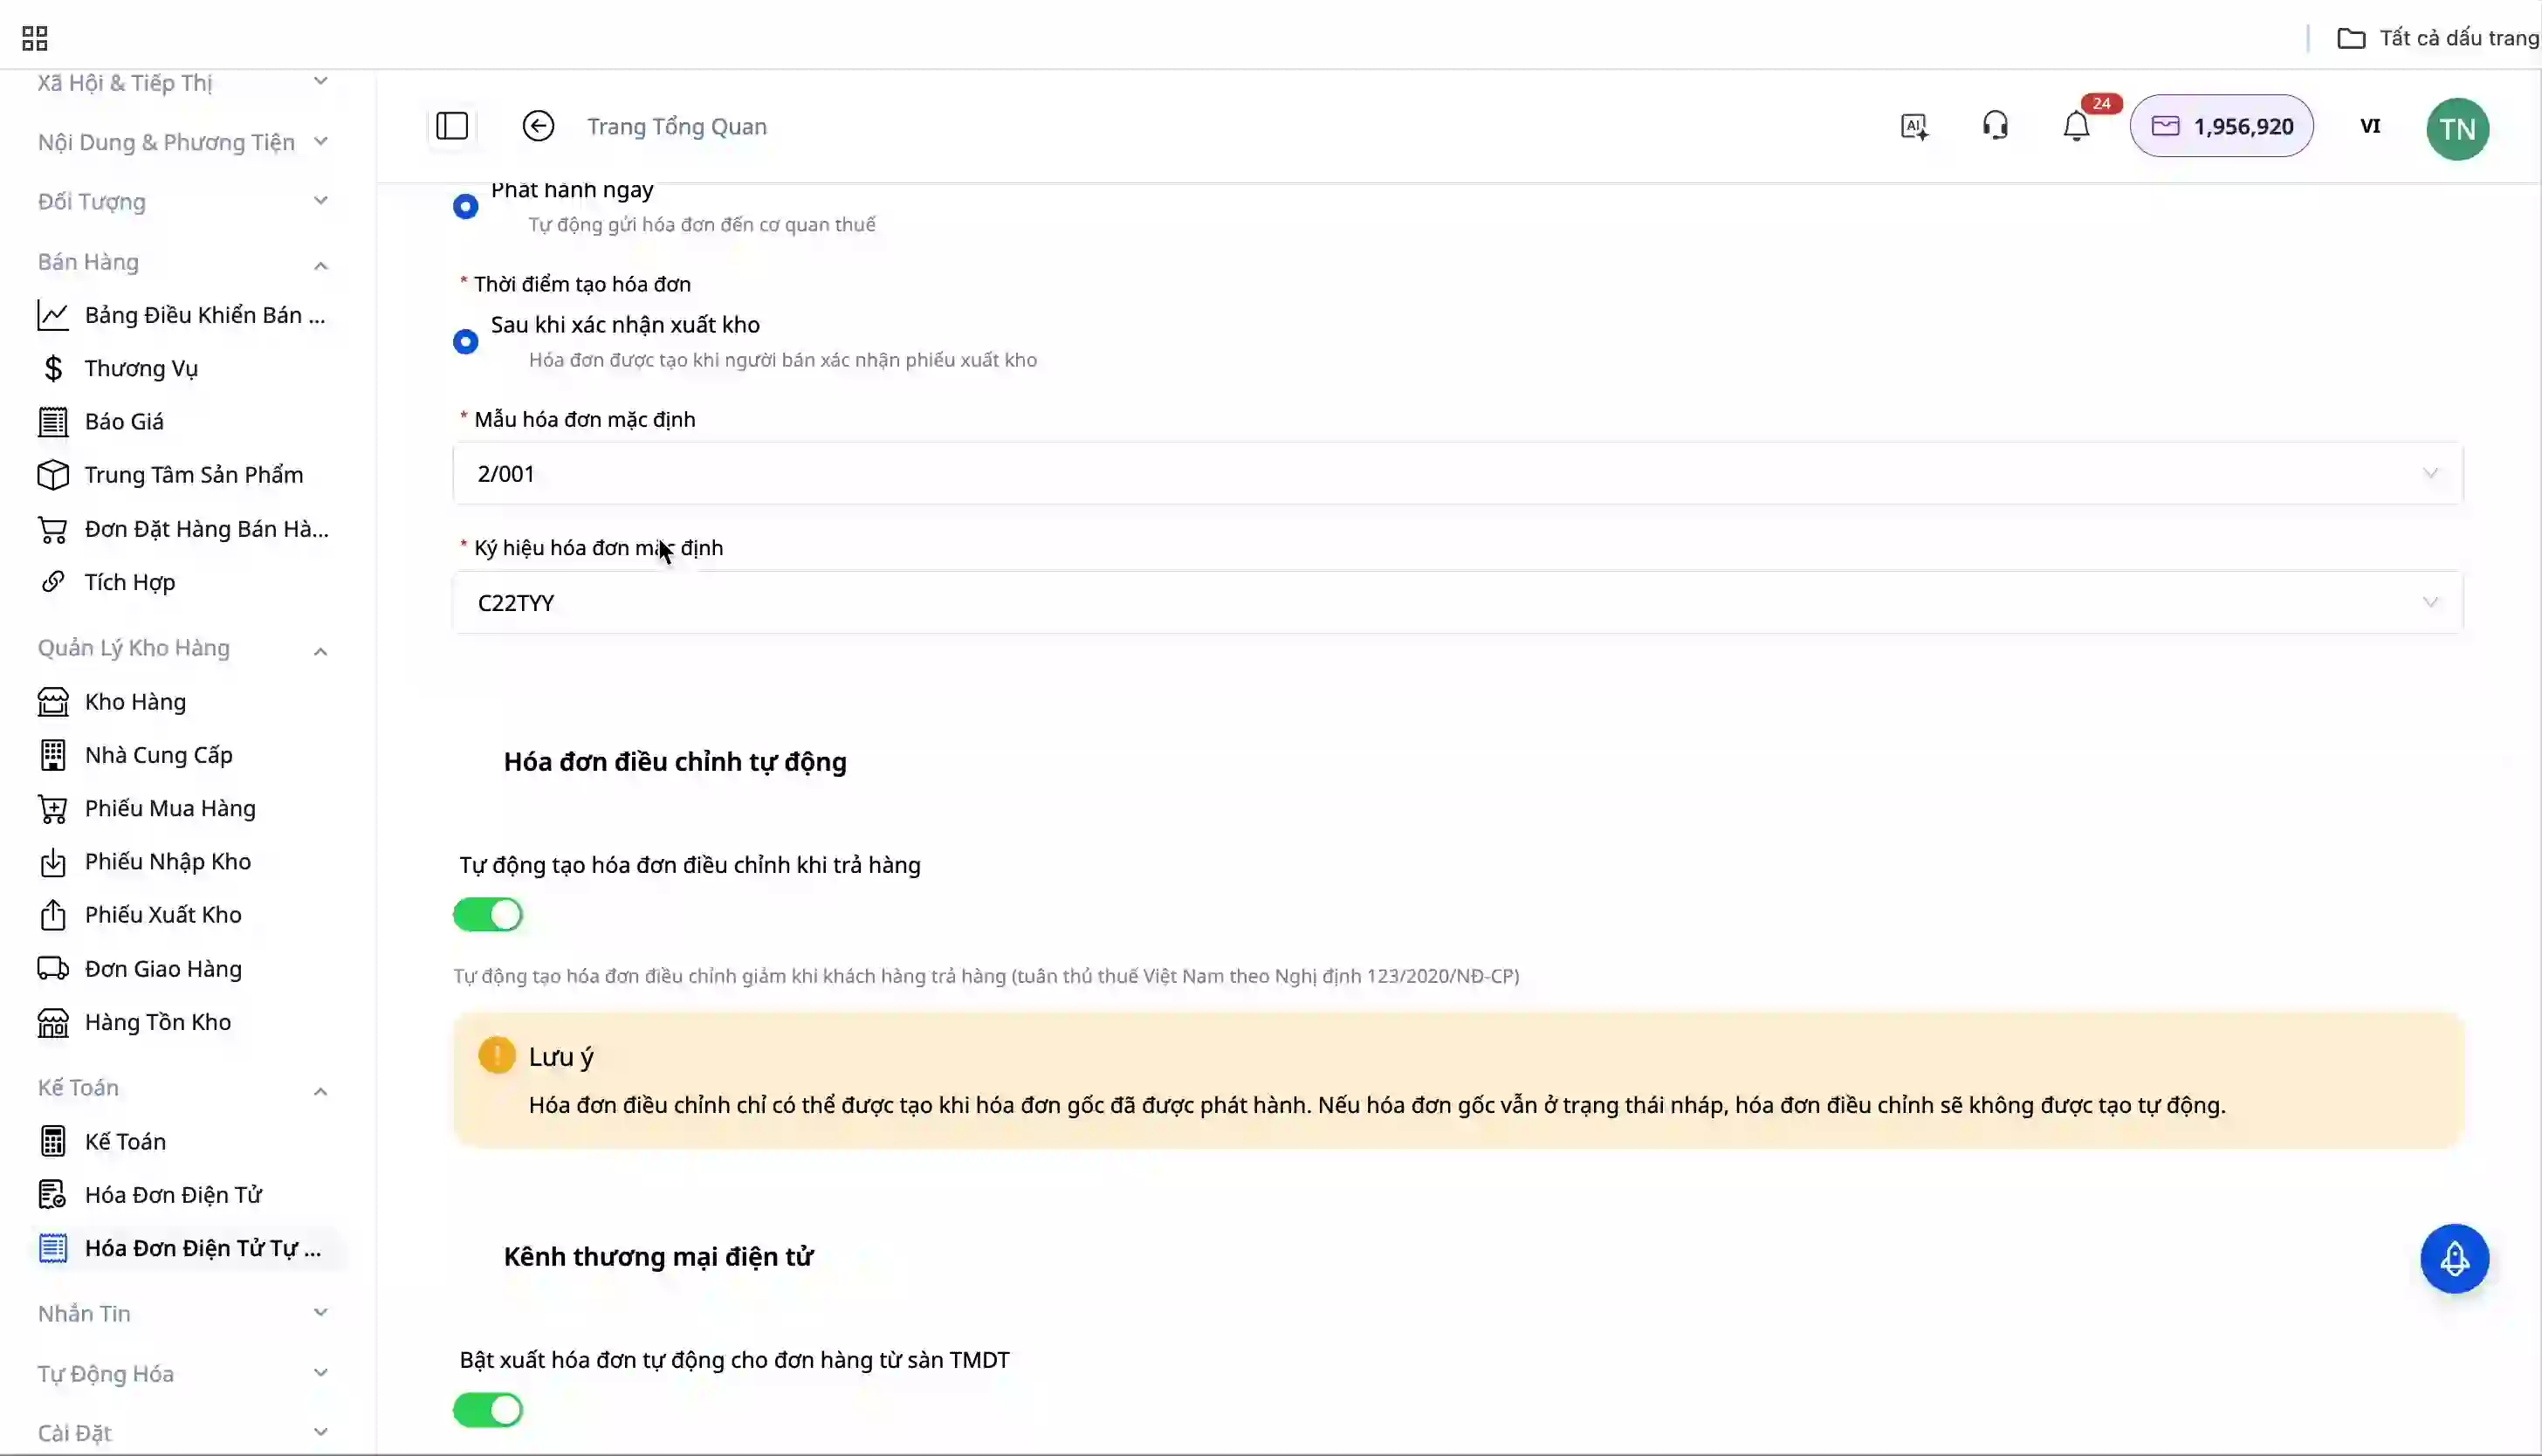Open the 'Mẫu hóa đơn mặc định' dropdown
Screen dimensions: 2542x1456
coord(1457,473)
